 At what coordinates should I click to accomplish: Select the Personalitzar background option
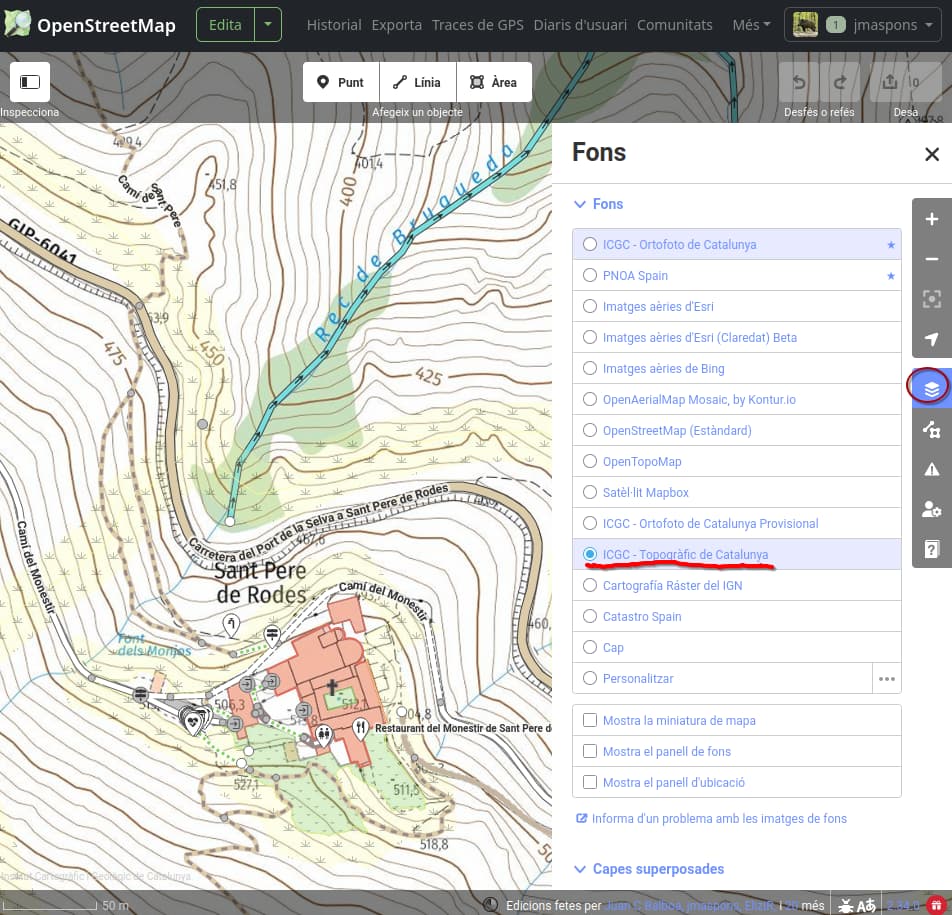722,678
